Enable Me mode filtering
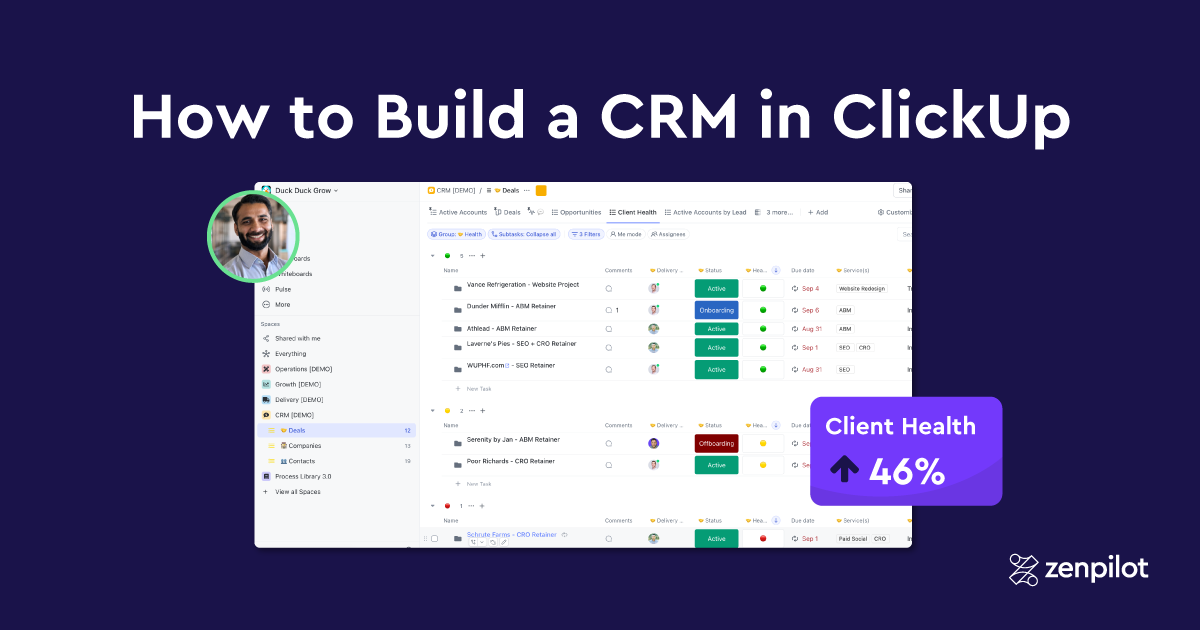This screenshot has width=1200, height=630. [626, 234]
